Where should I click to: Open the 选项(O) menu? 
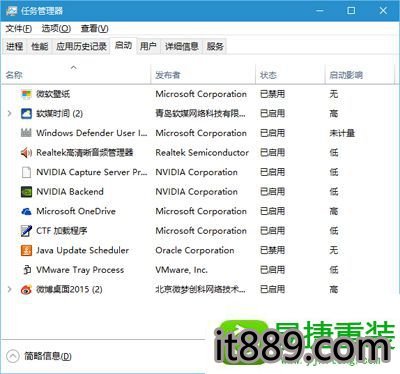pyautogui.click(x=56, y=29)
